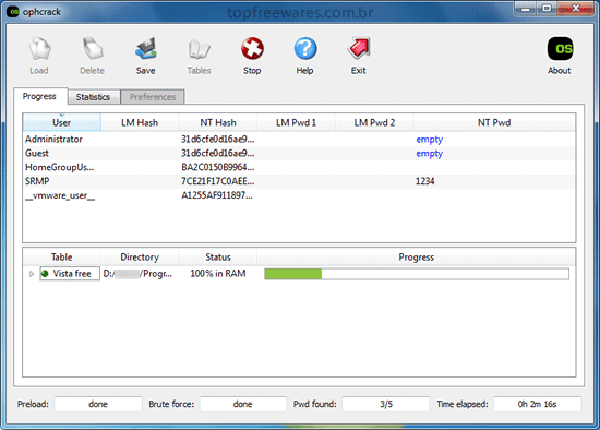Select the HomeGroupUs... user row
Screen dimensions: 600x430
[x=299, y=168]
